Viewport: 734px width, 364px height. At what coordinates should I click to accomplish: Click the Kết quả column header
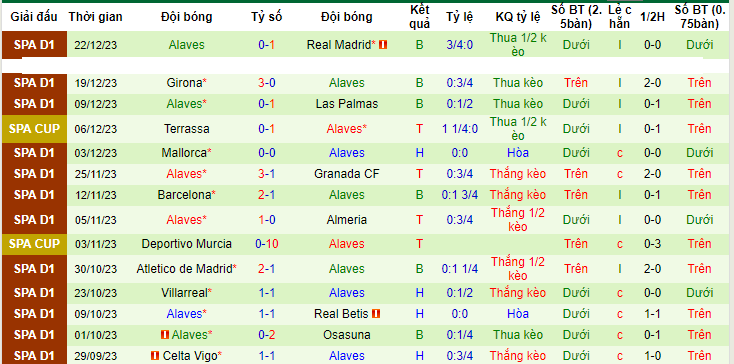(419, 17)
